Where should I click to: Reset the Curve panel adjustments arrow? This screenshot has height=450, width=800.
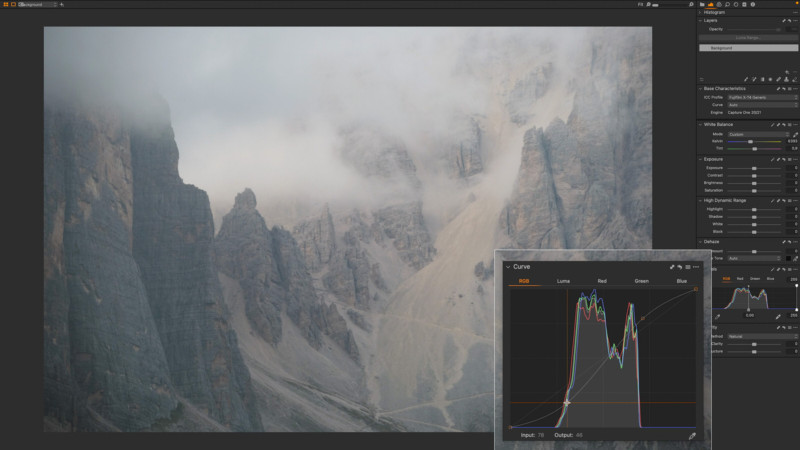click(680, 267)
